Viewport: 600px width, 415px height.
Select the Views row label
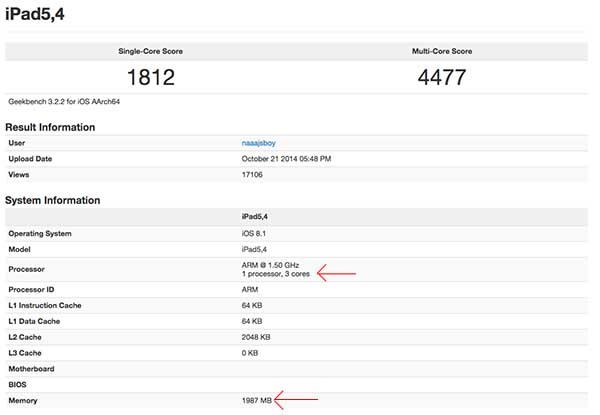19,175
